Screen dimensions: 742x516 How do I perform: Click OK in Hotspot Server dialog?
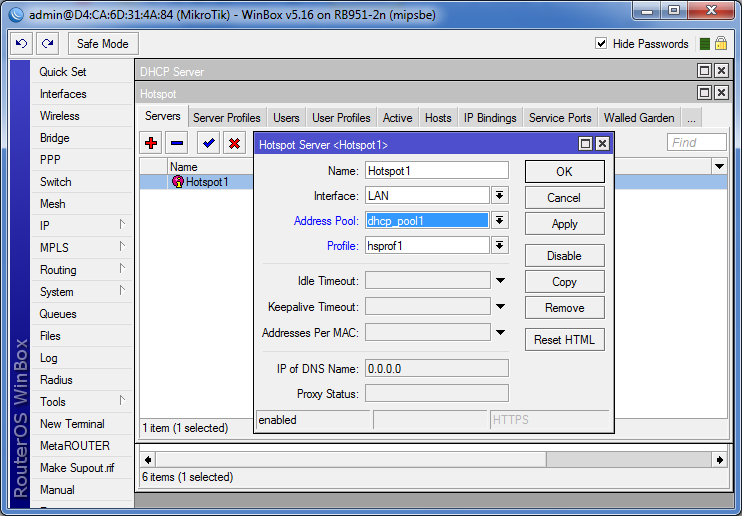tap(565, 171)
